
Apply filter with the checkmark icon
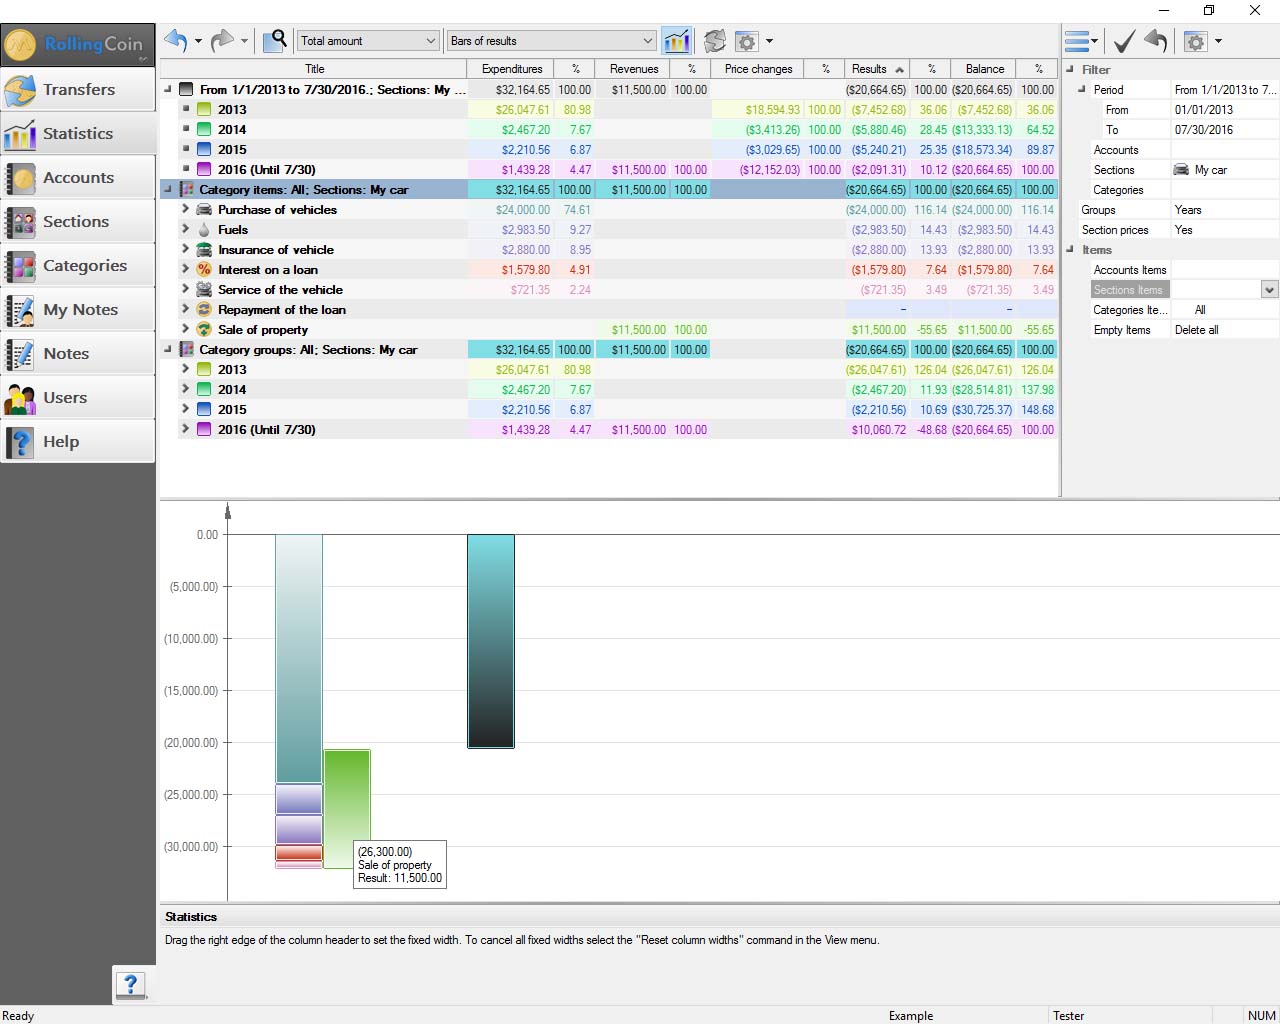(1124, 41)
